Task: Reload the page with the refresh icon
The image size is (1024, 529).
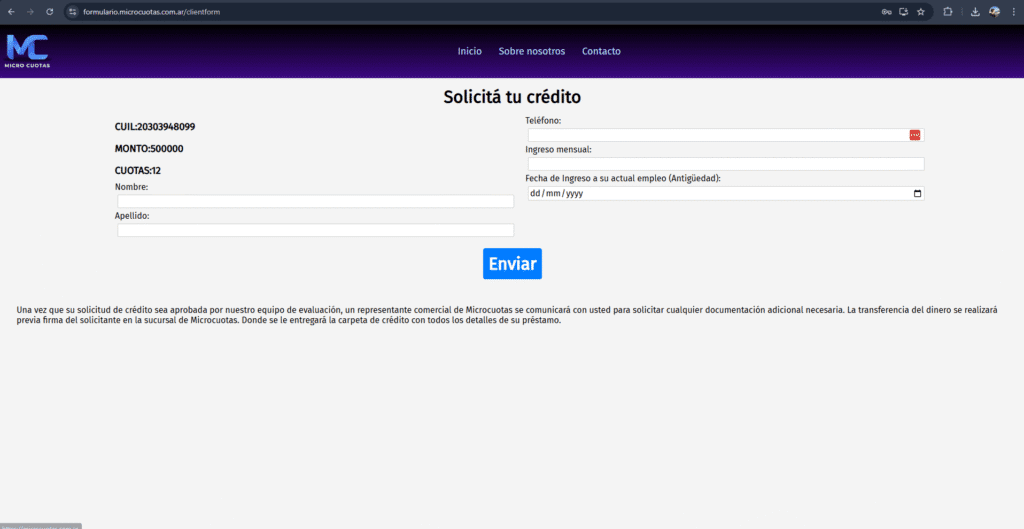Action: click(x=50, y=12)
